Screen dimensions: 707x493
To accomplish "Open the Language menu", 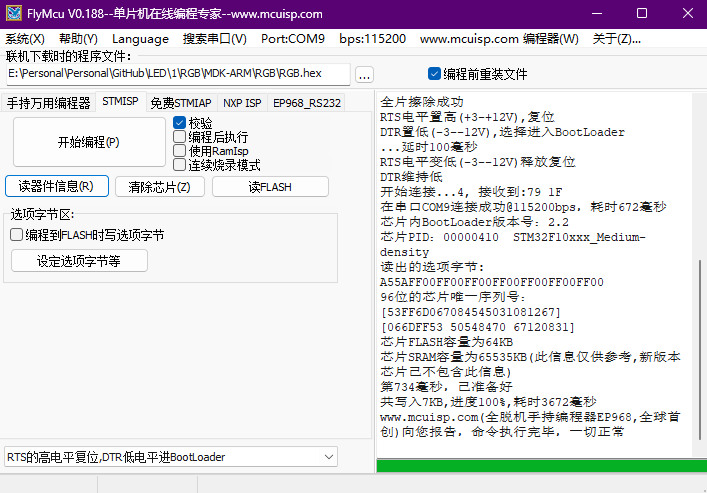I will point(140,39).
